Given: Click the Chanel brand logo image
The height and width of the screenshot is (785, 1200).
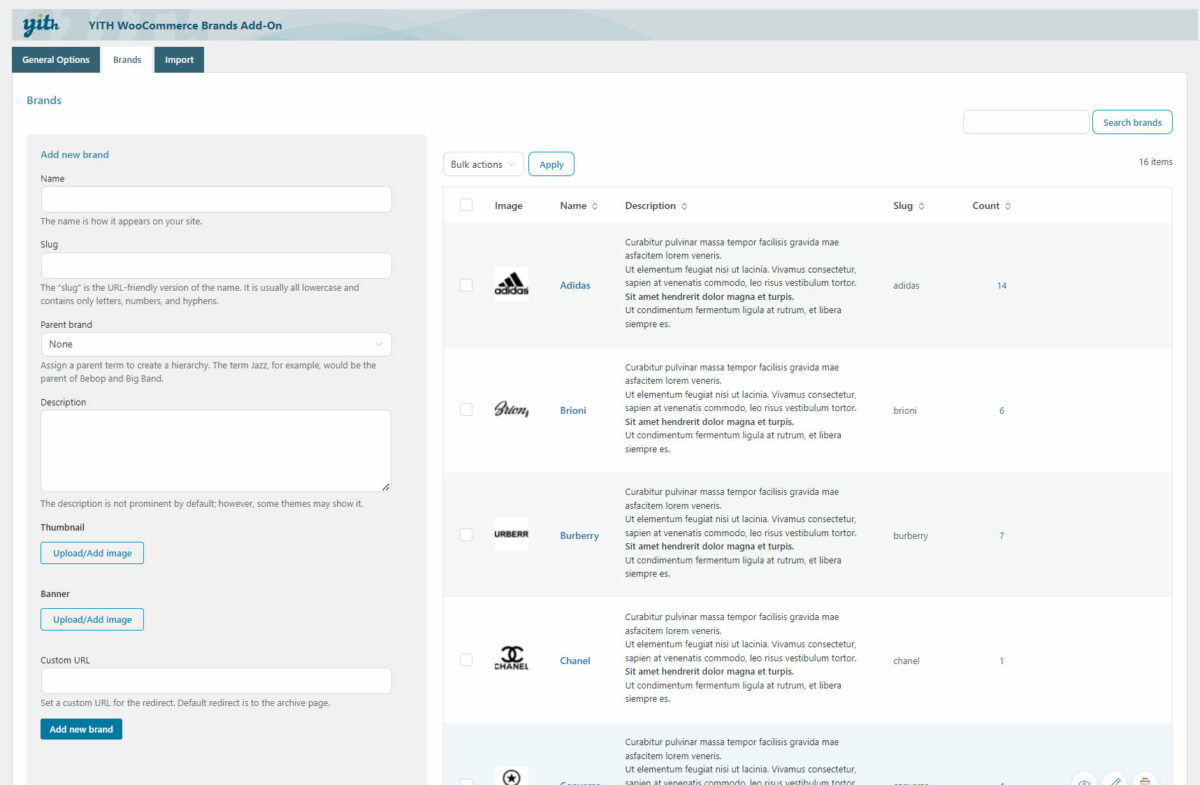Looking at the screenshot, I should (511, 660).
